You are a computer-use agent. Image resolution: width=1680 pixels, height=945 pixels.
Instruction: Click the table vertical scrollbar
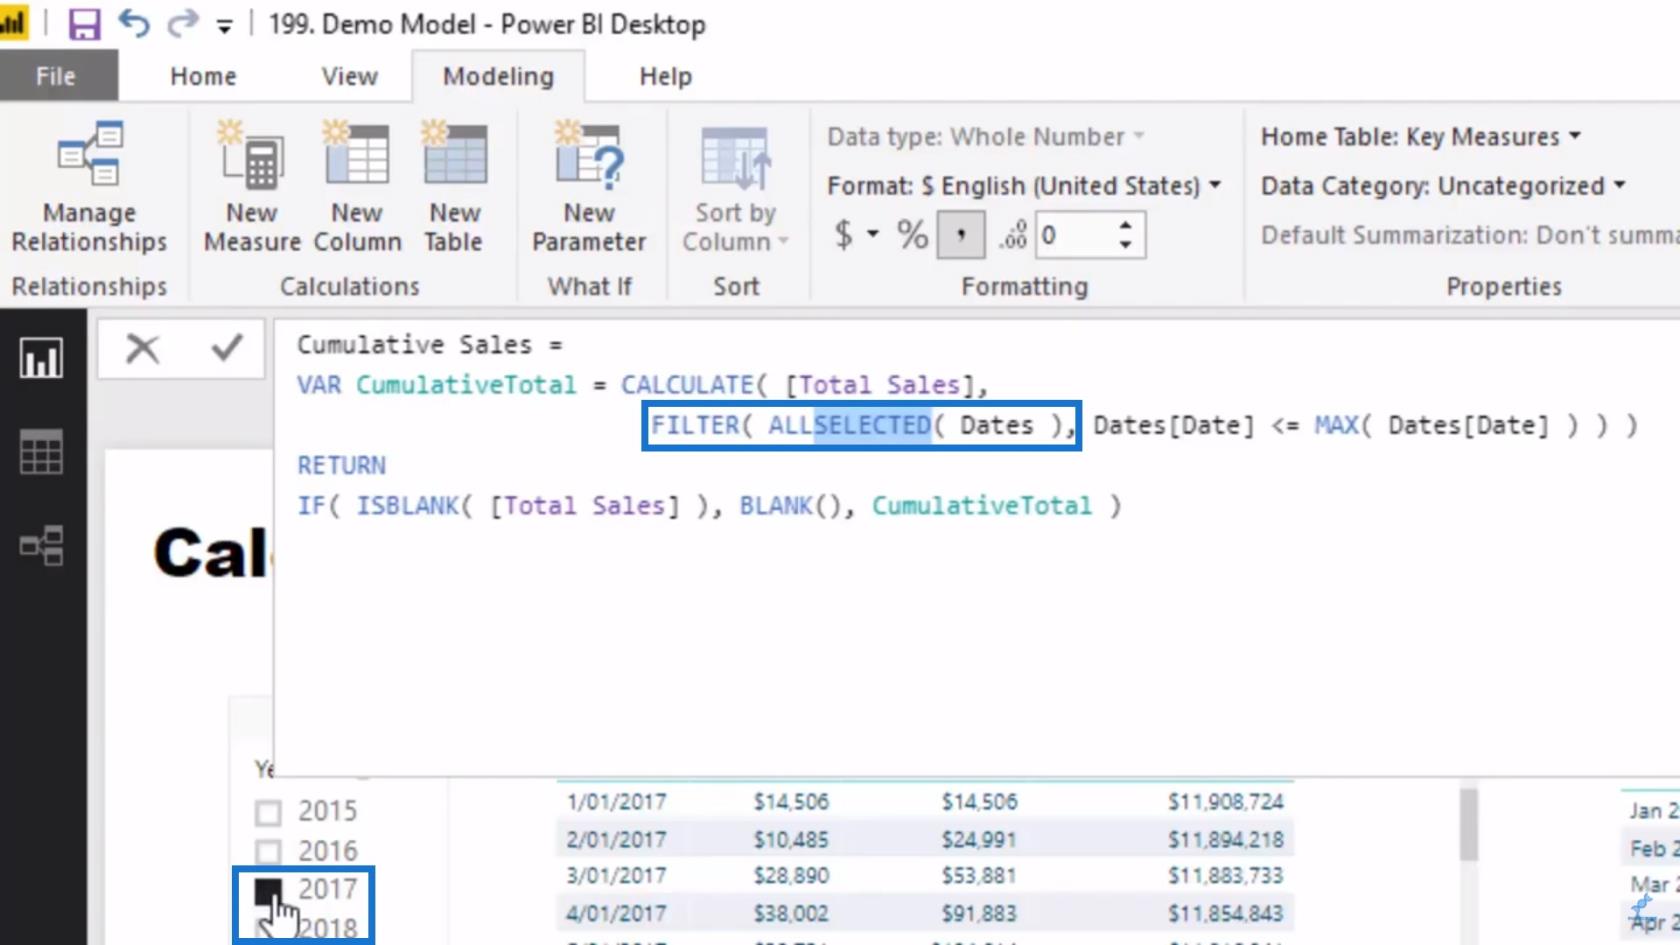point(1468,825)
